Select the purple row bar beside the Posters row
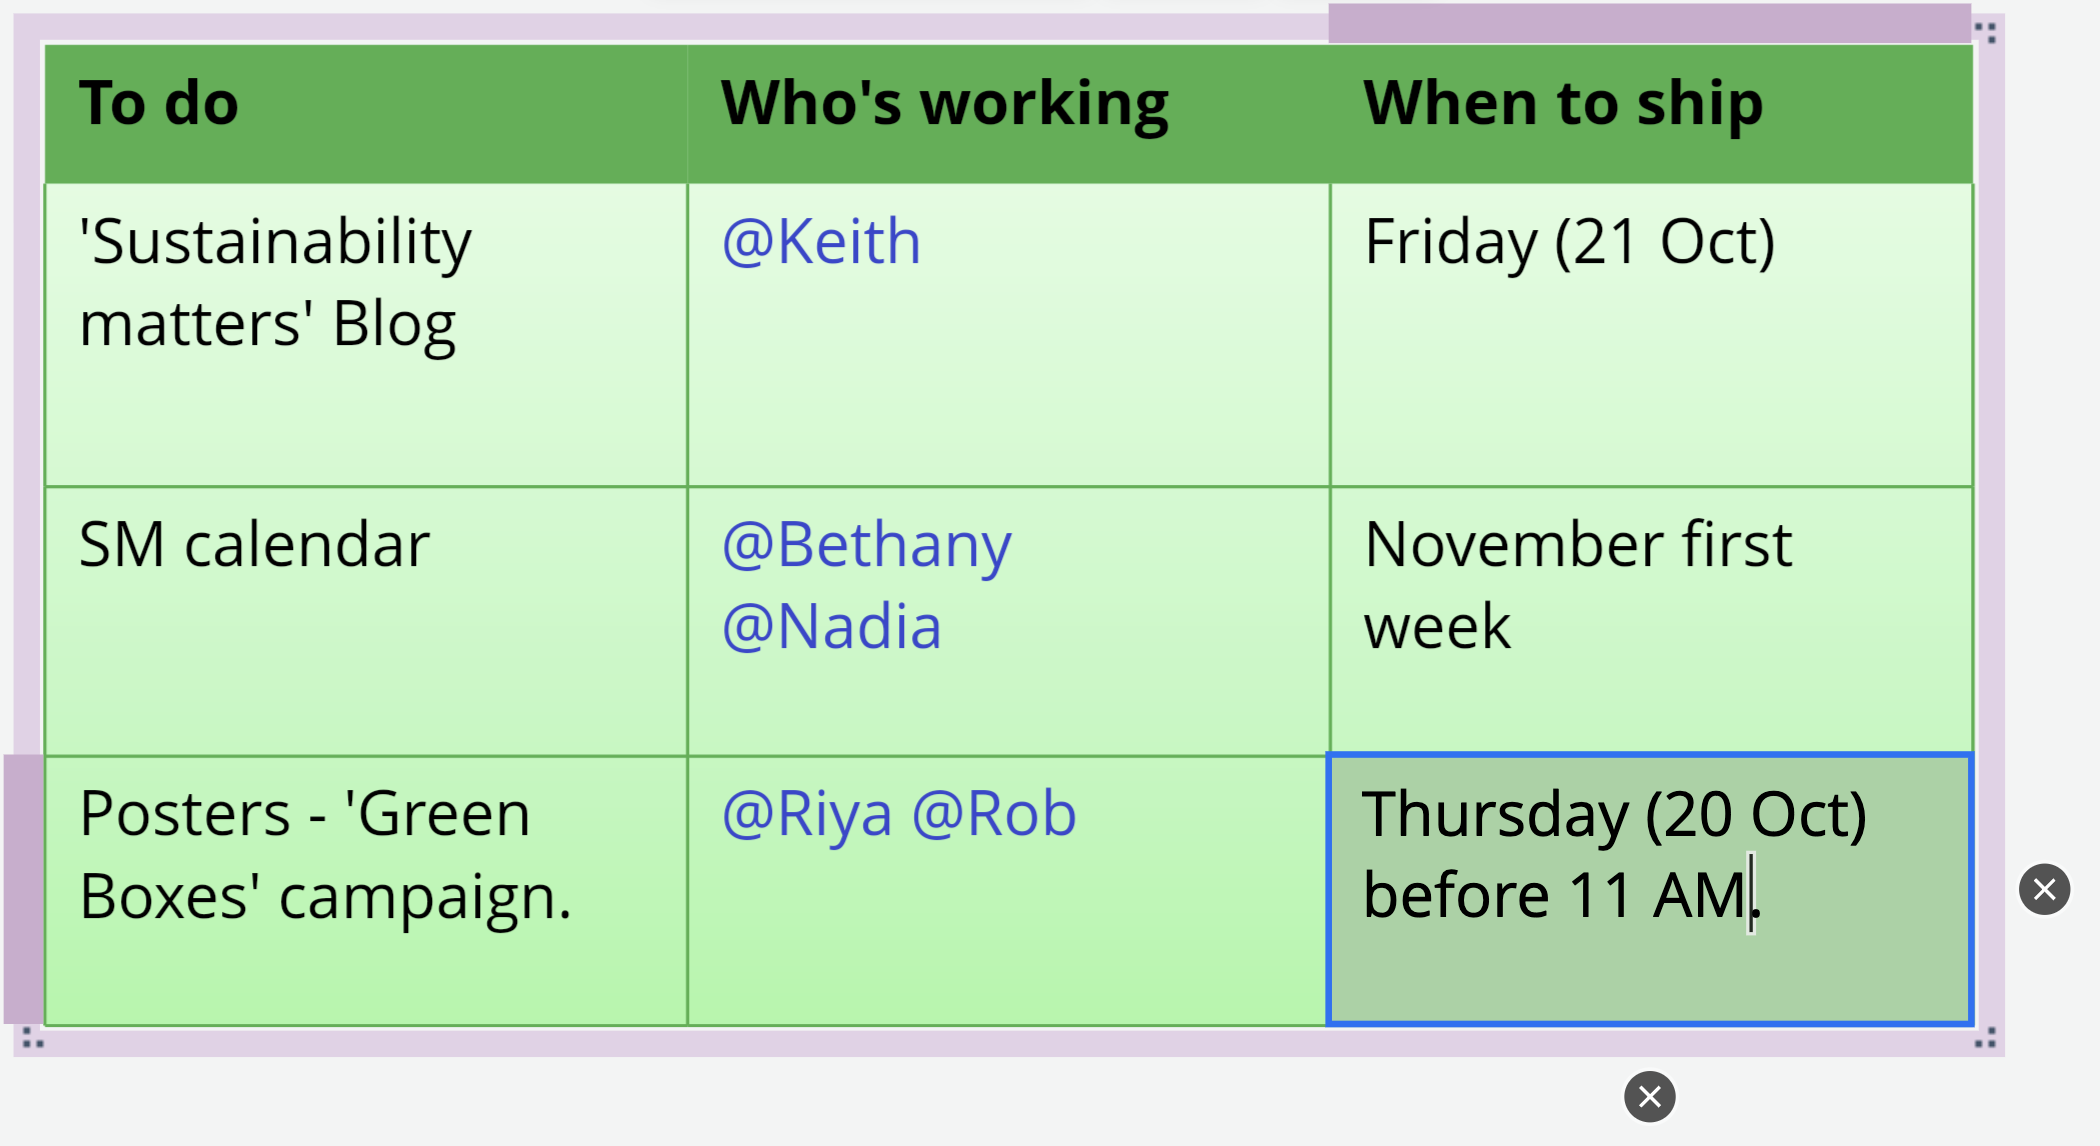This screenshot has height=1146, width=2100. point(23,889)
